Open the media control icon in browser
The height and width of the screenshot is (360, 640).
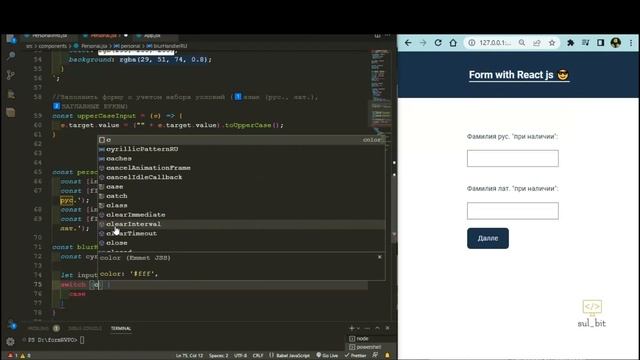click(585, 42)
